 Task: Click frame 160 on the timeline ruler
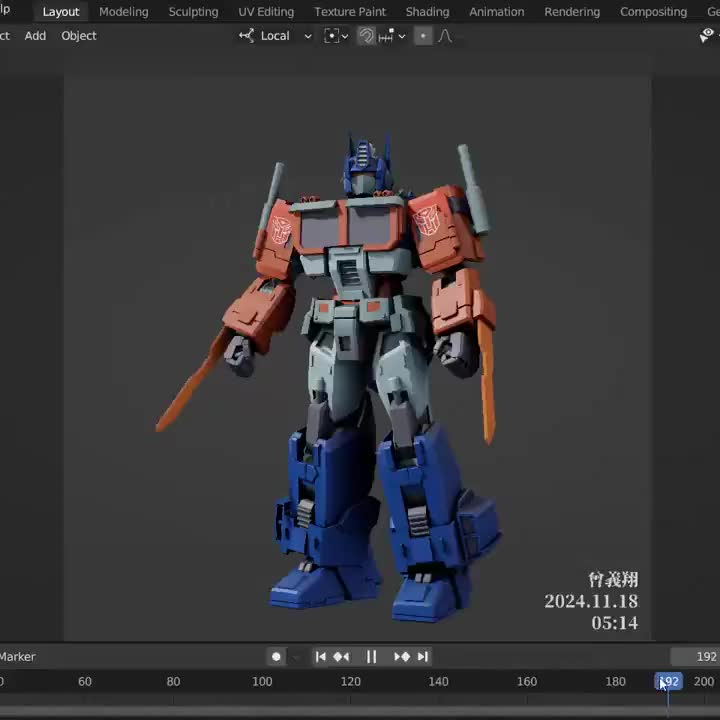point(527,681)
